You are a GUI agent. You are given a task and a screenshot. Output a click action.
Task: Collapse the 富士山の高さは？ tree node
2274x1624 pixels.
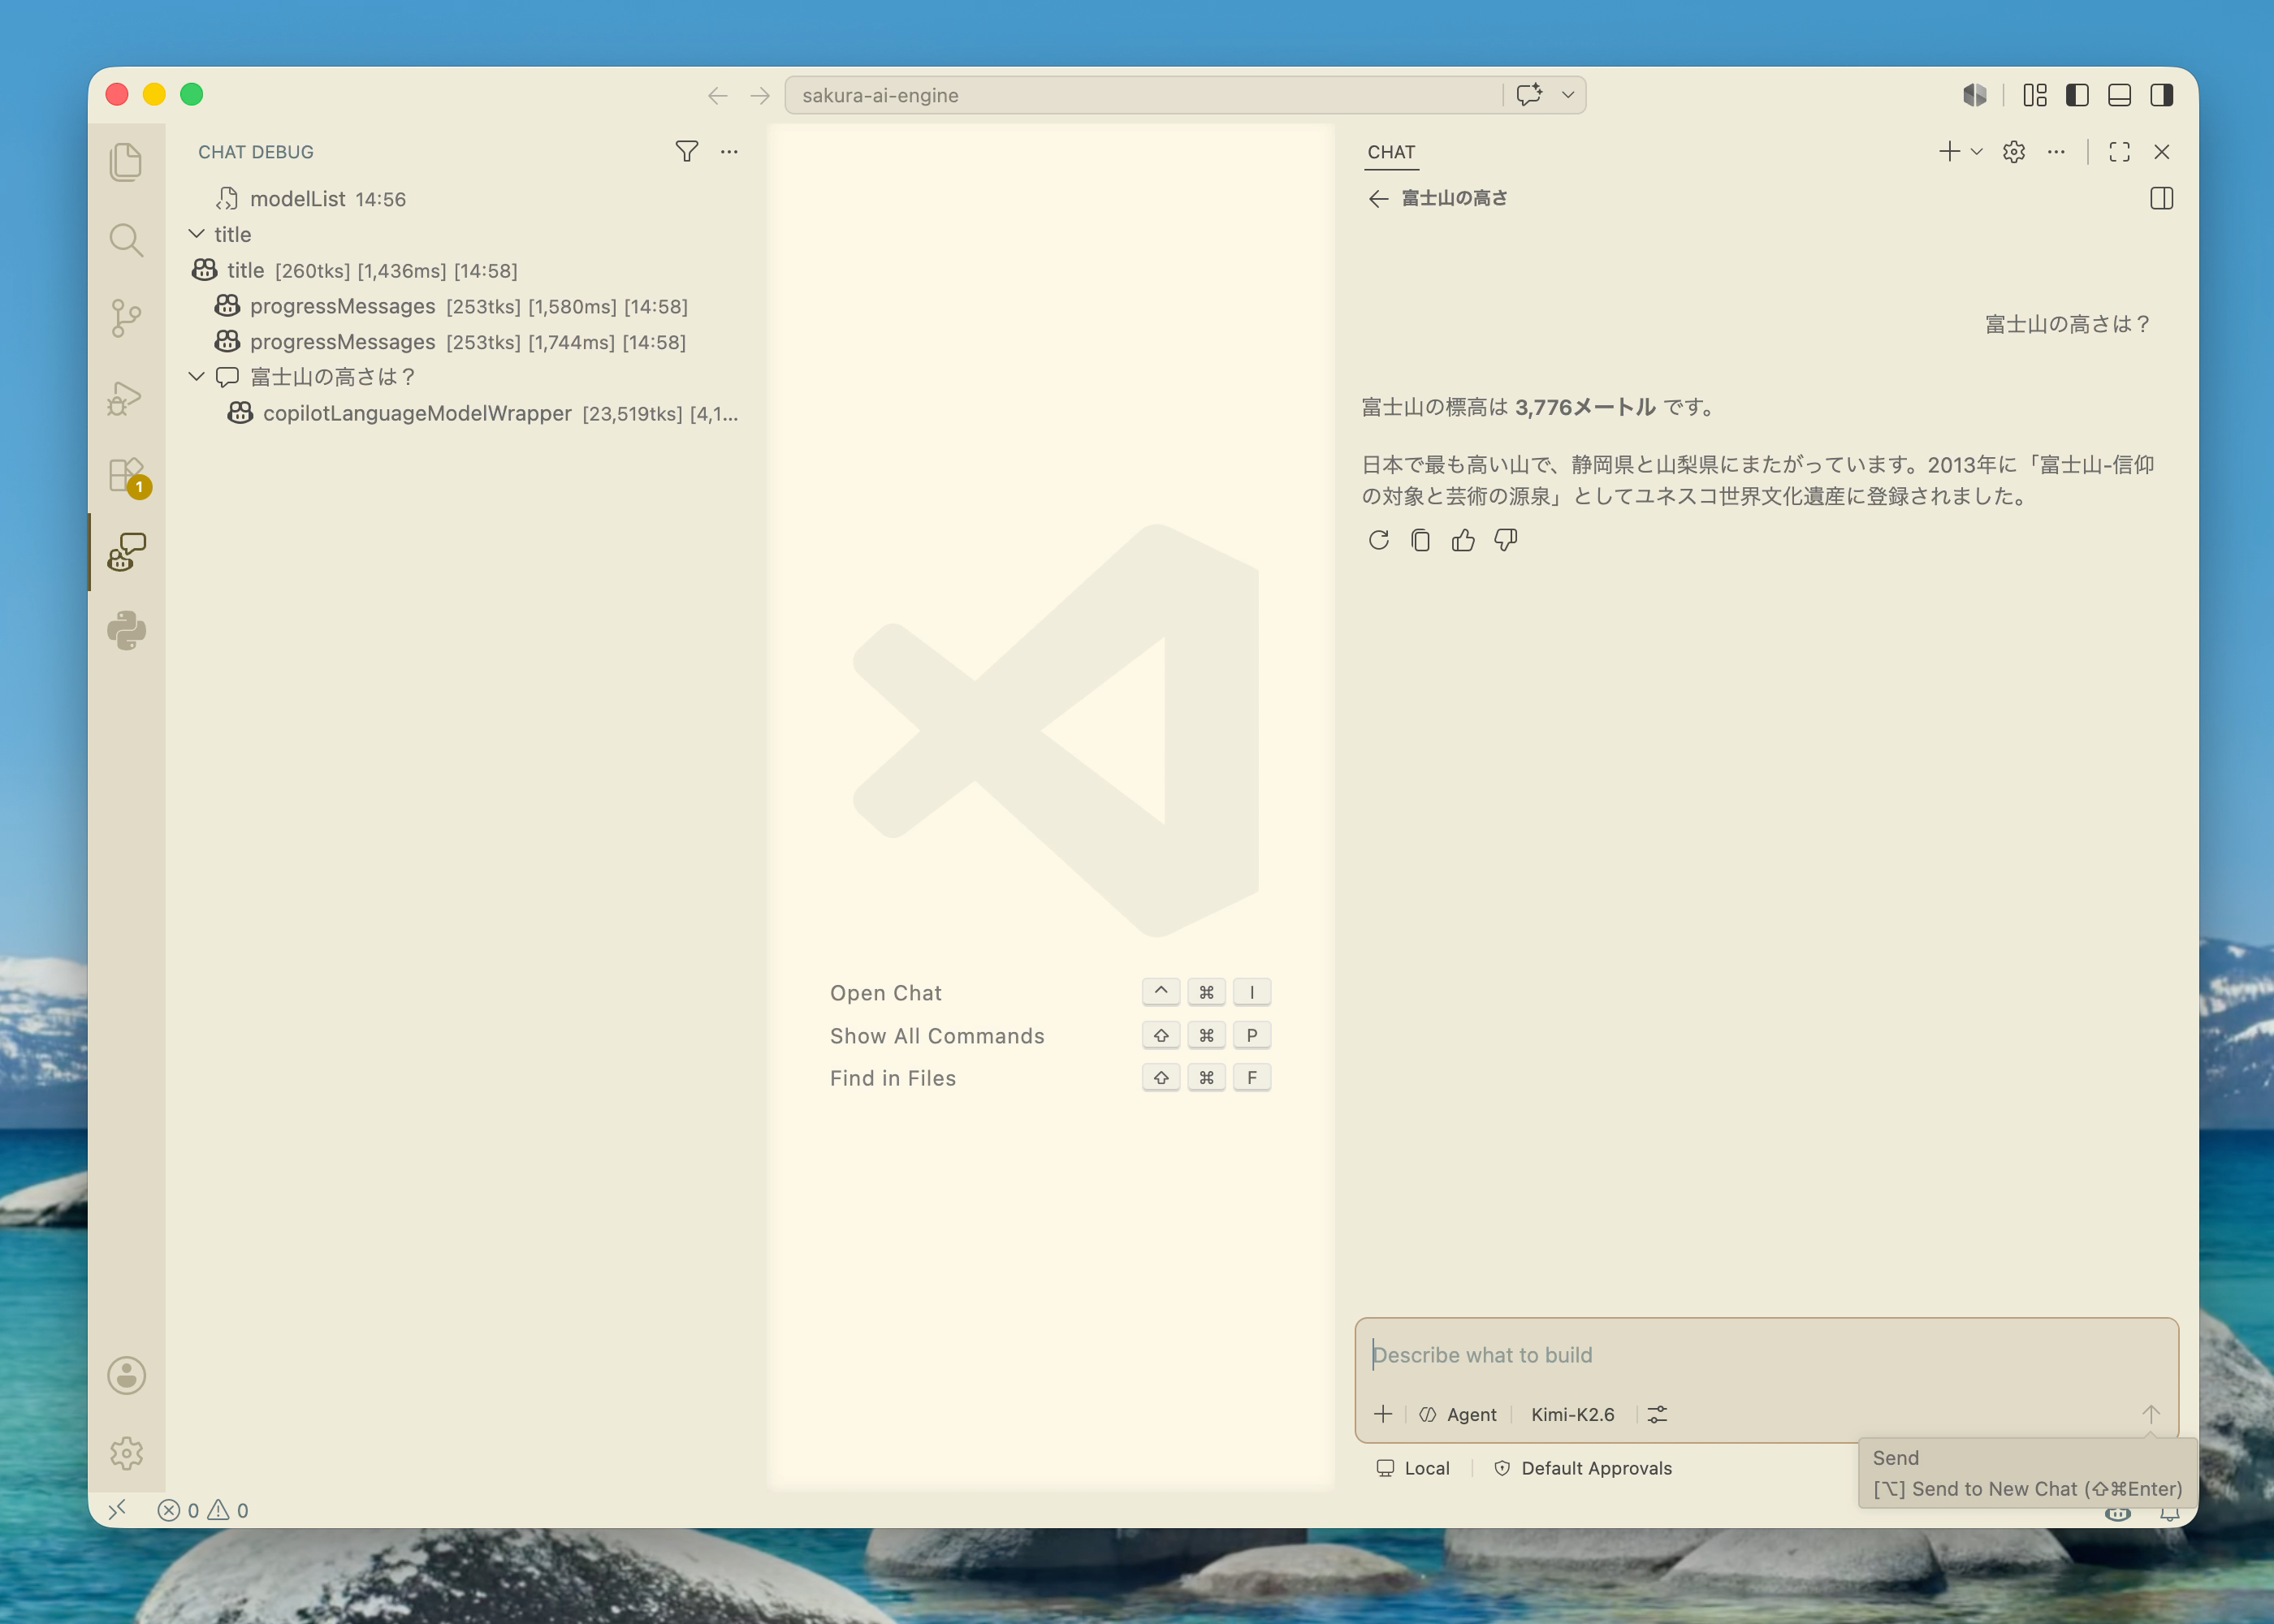196,377
